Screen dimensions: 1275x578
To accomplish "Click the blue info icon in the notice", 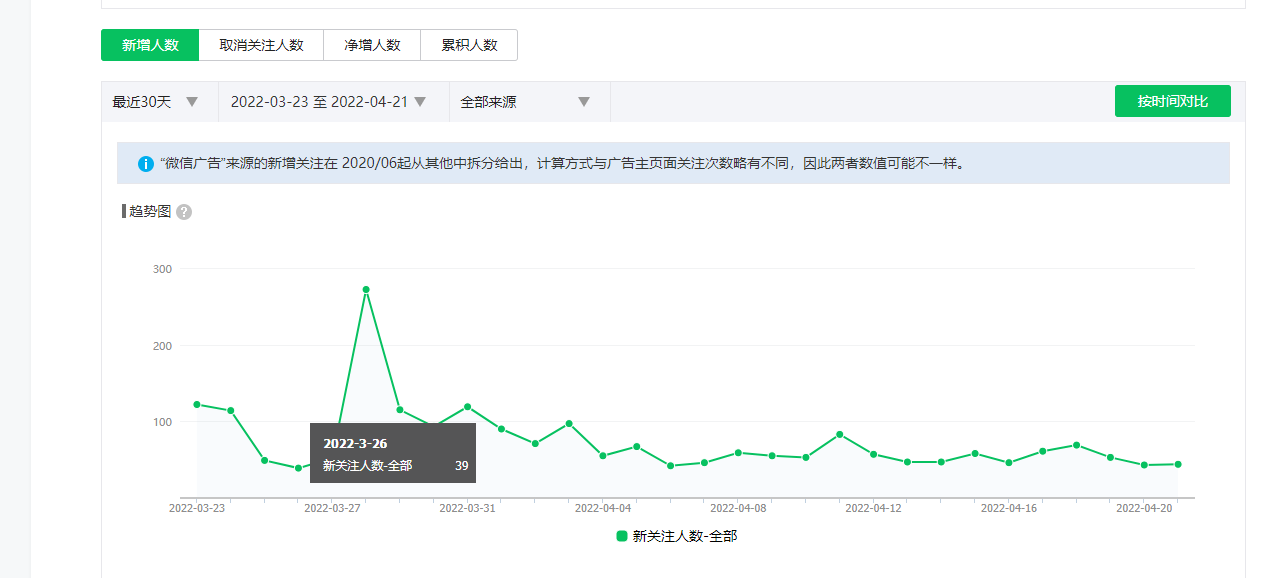I will pos(145,163).
